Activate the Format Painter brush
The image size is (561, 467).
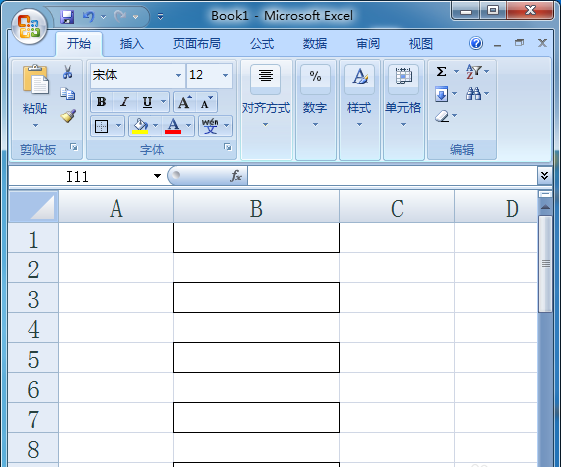68,116
